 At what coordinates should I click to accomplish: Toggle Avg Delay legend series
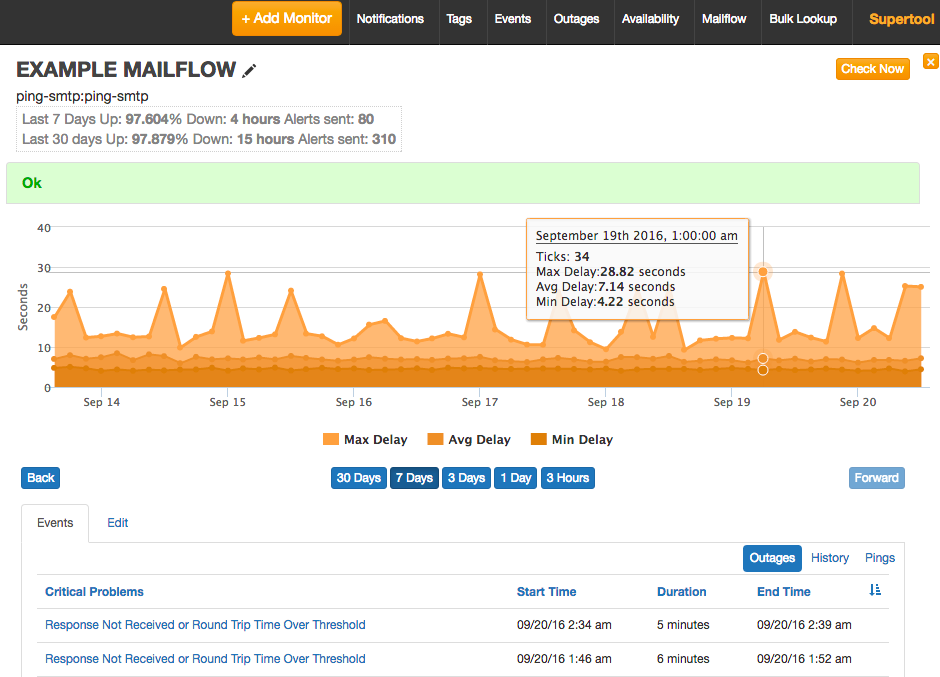click(468, 440)
